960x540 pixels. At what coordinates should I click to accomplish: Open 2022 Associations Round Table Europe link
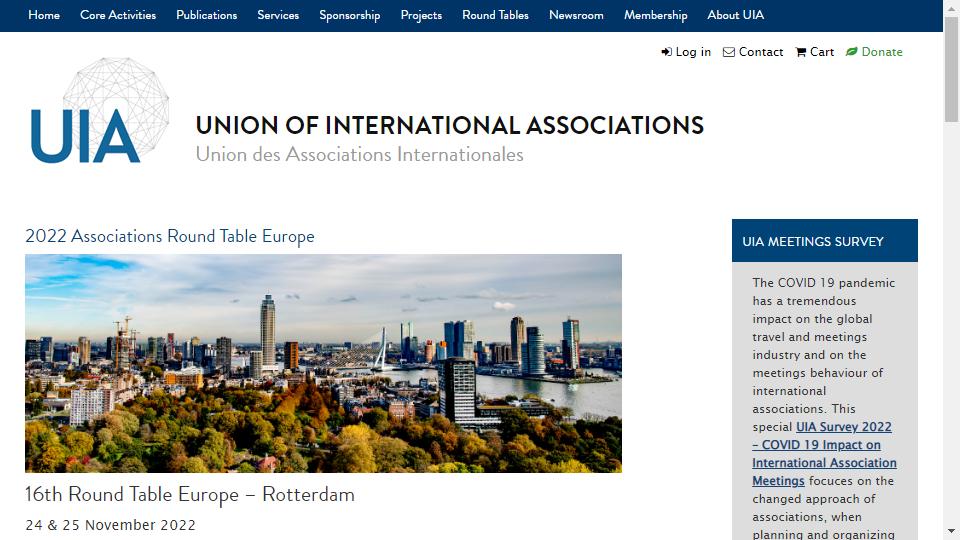pos(170,236)
